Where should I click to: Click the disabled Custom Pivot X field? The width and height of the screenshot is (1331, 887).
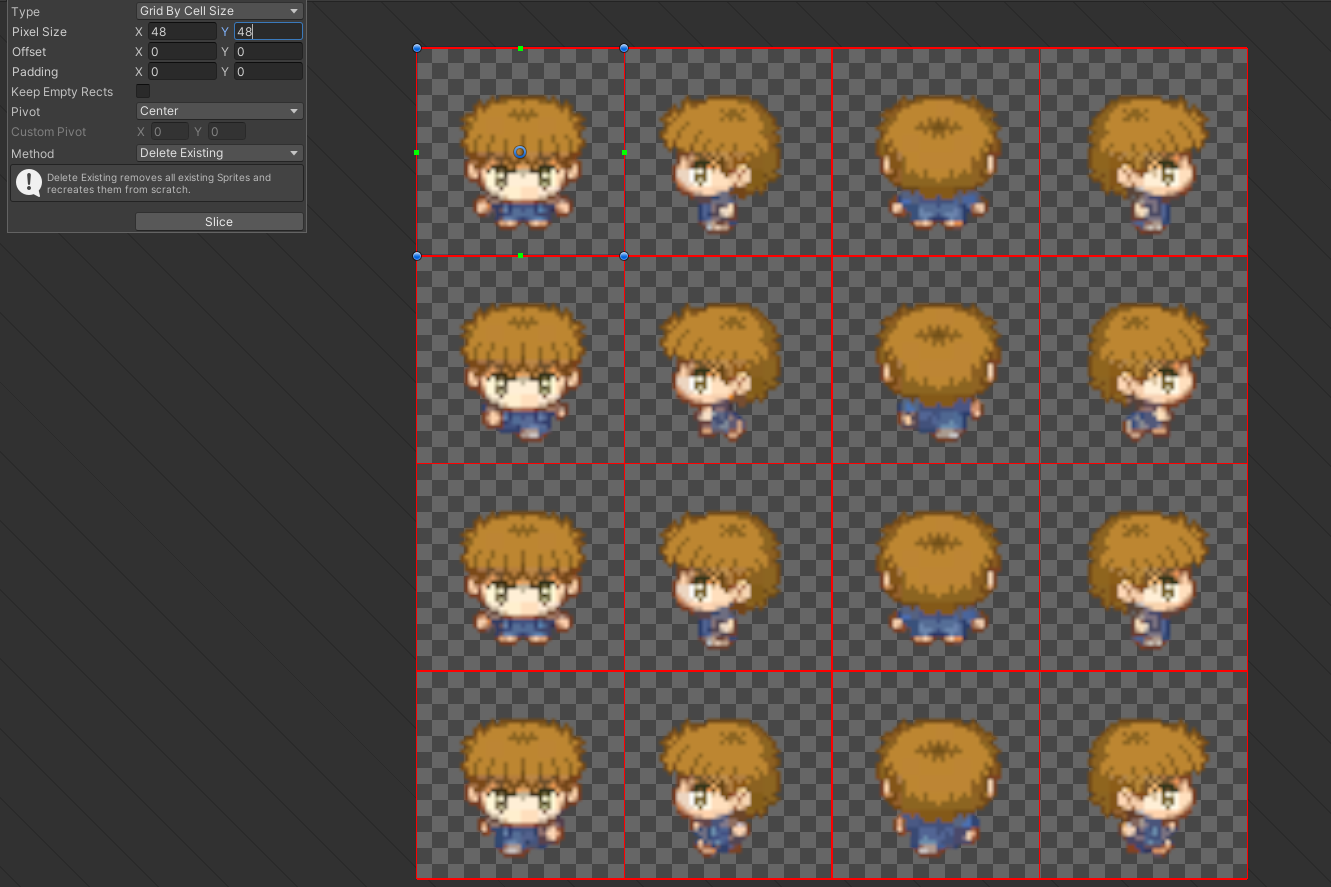tap(169, 132)
